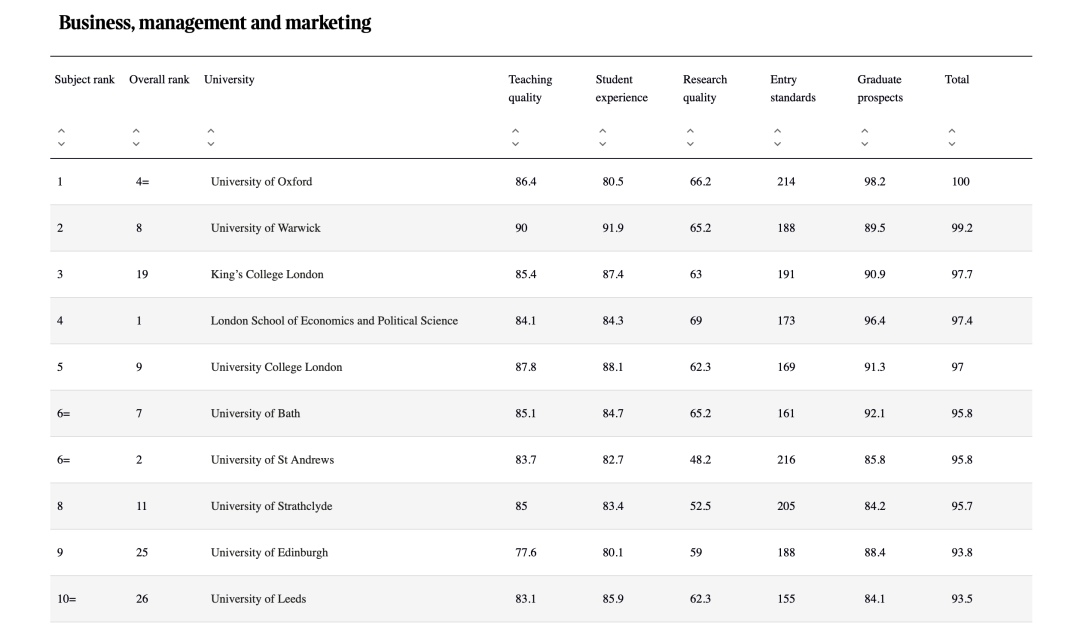The image size is (1080, 625).
Task: Sort table by Overall rank arrows
Action: coord(136,137)
